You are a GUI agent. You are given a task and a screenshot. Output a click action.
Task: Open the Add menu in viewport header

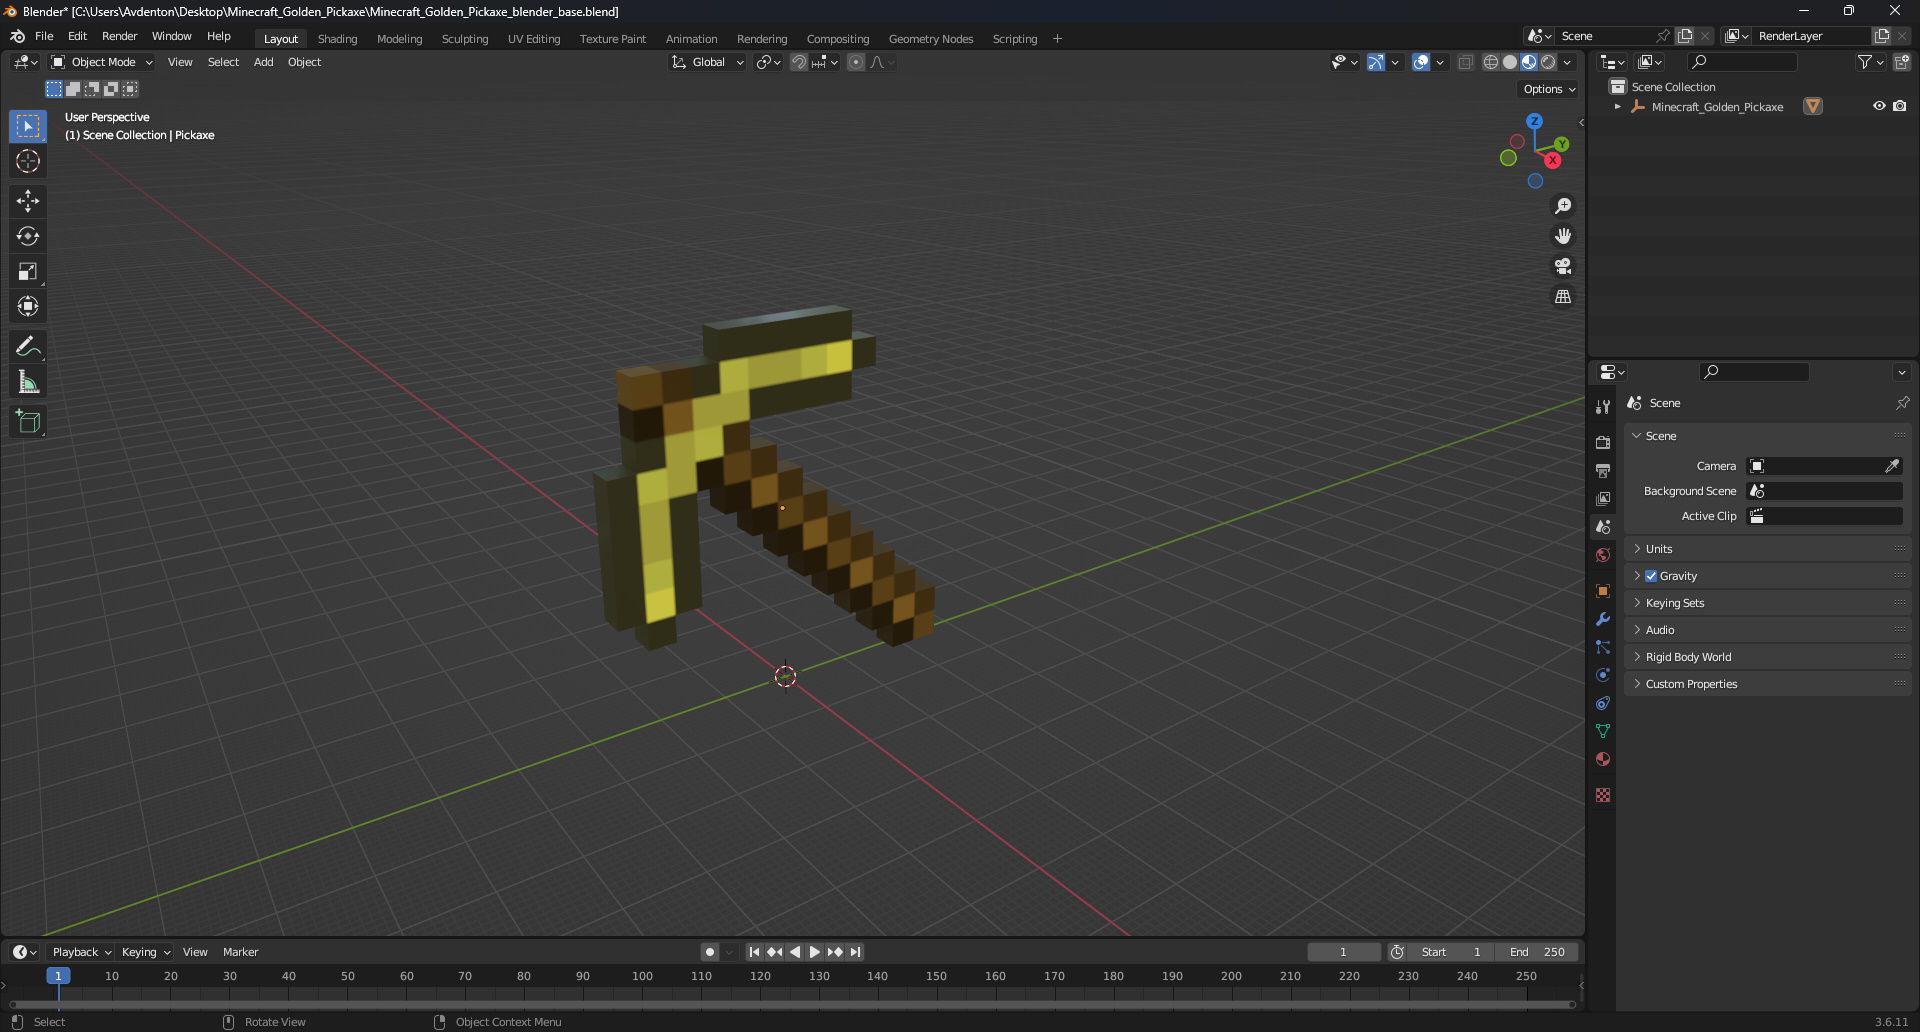pos(263,62)
